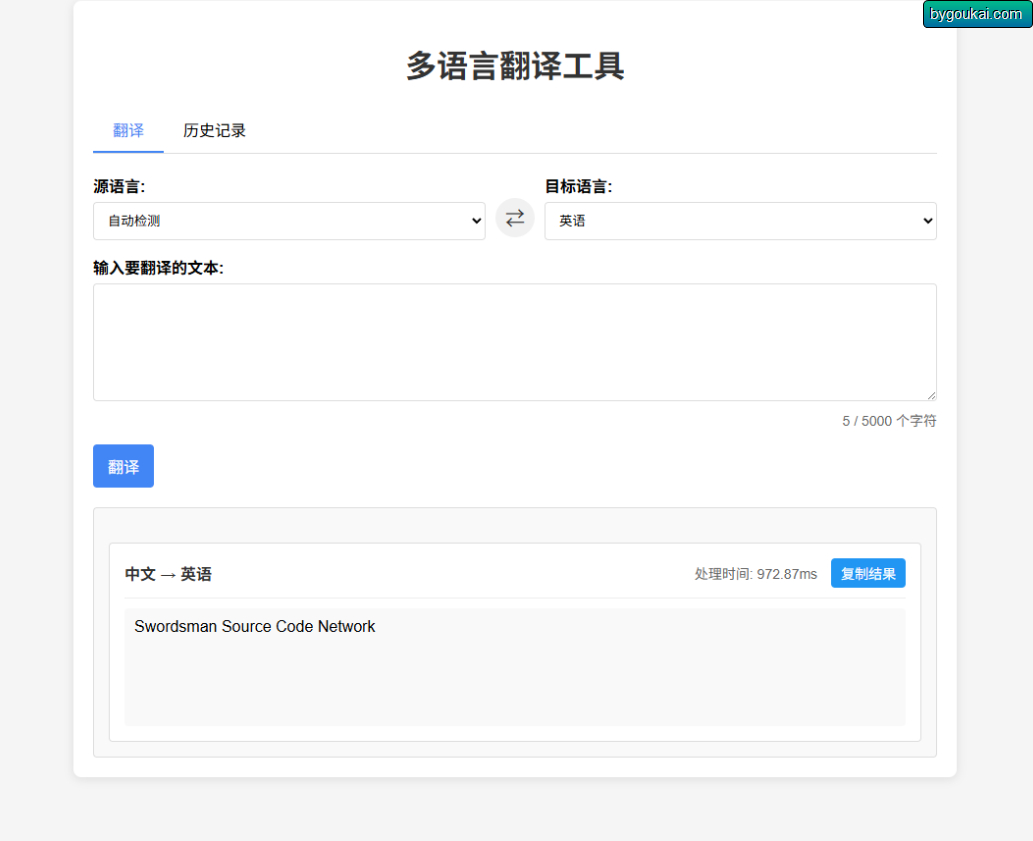Open the 历史记录 tab

click(x=214, y=131)
